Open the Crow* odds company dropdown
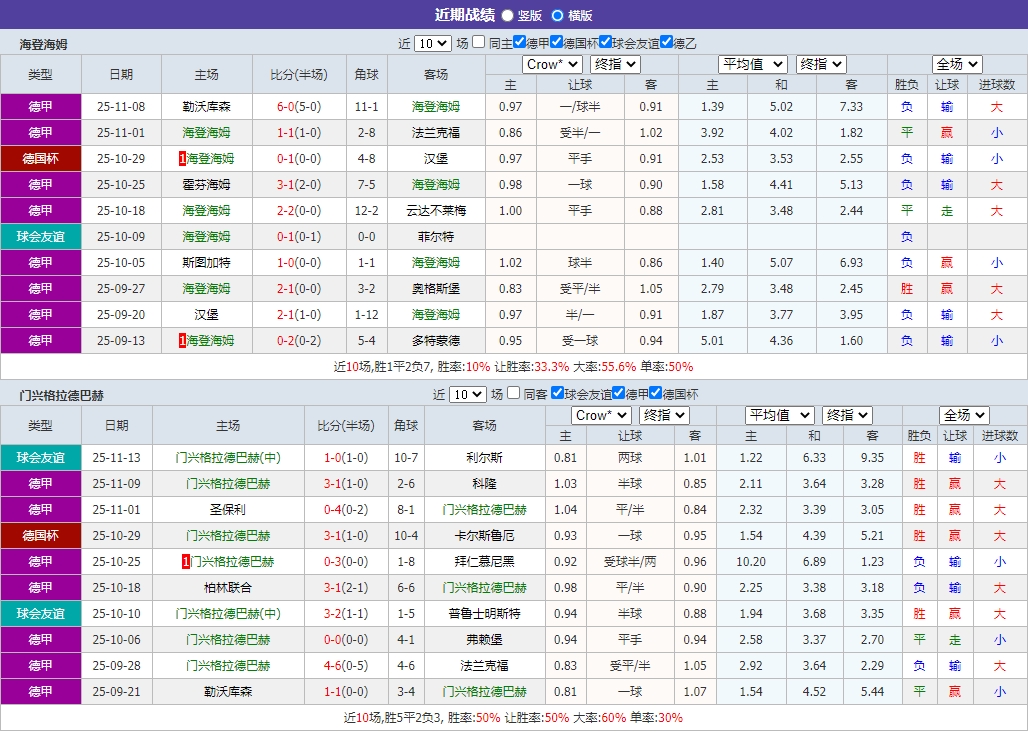The height and width of the screenshot is (732, 1028). (x=552, y=64)
